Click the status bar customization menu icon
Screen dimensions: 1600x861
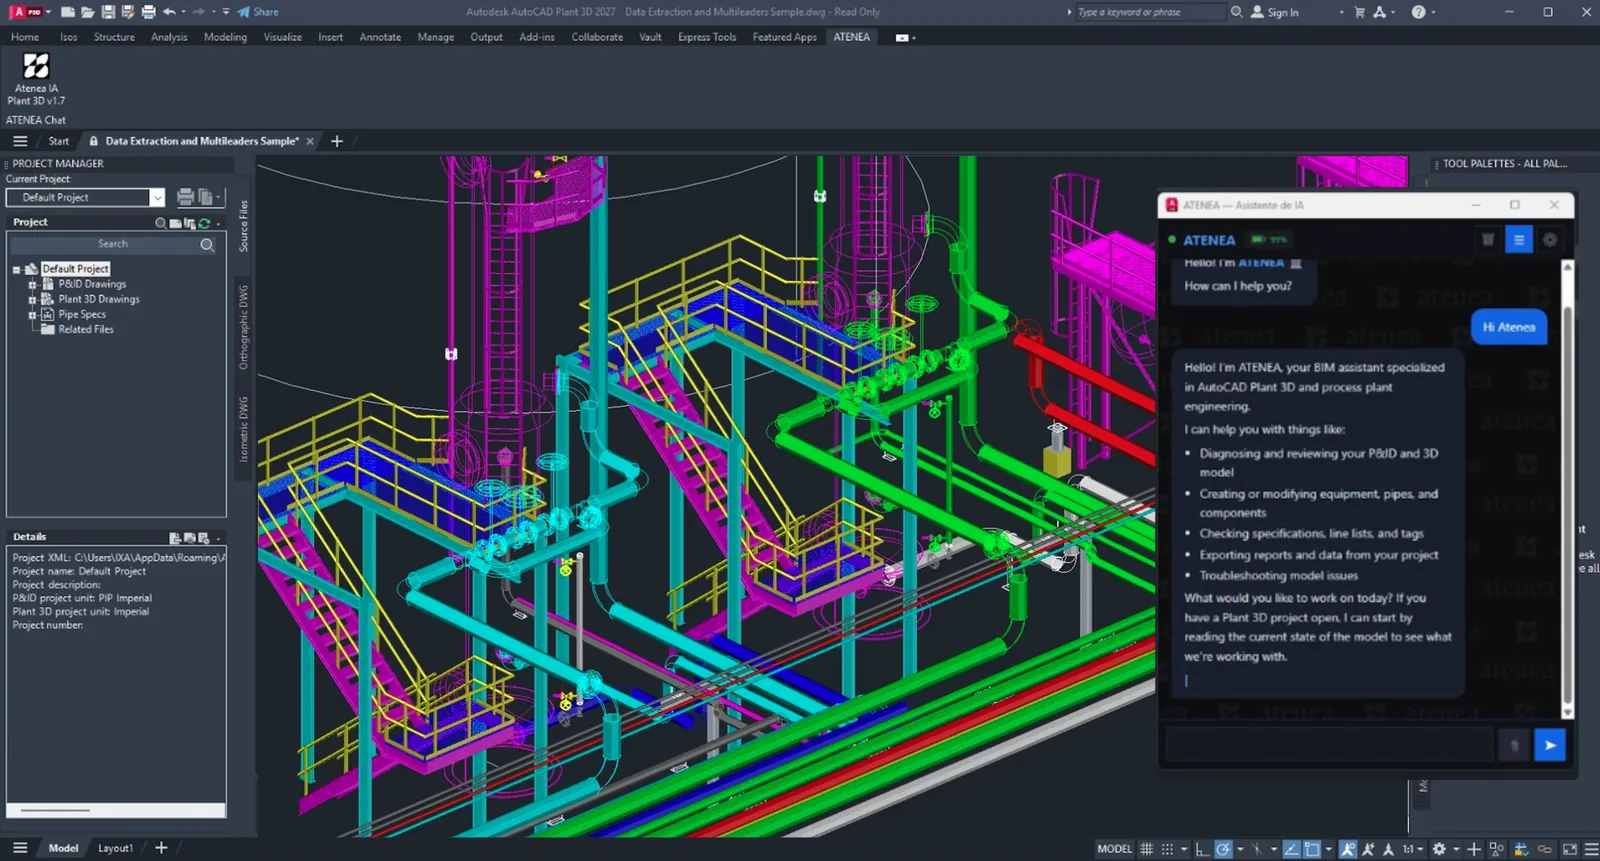click(x=1591, y=849)
